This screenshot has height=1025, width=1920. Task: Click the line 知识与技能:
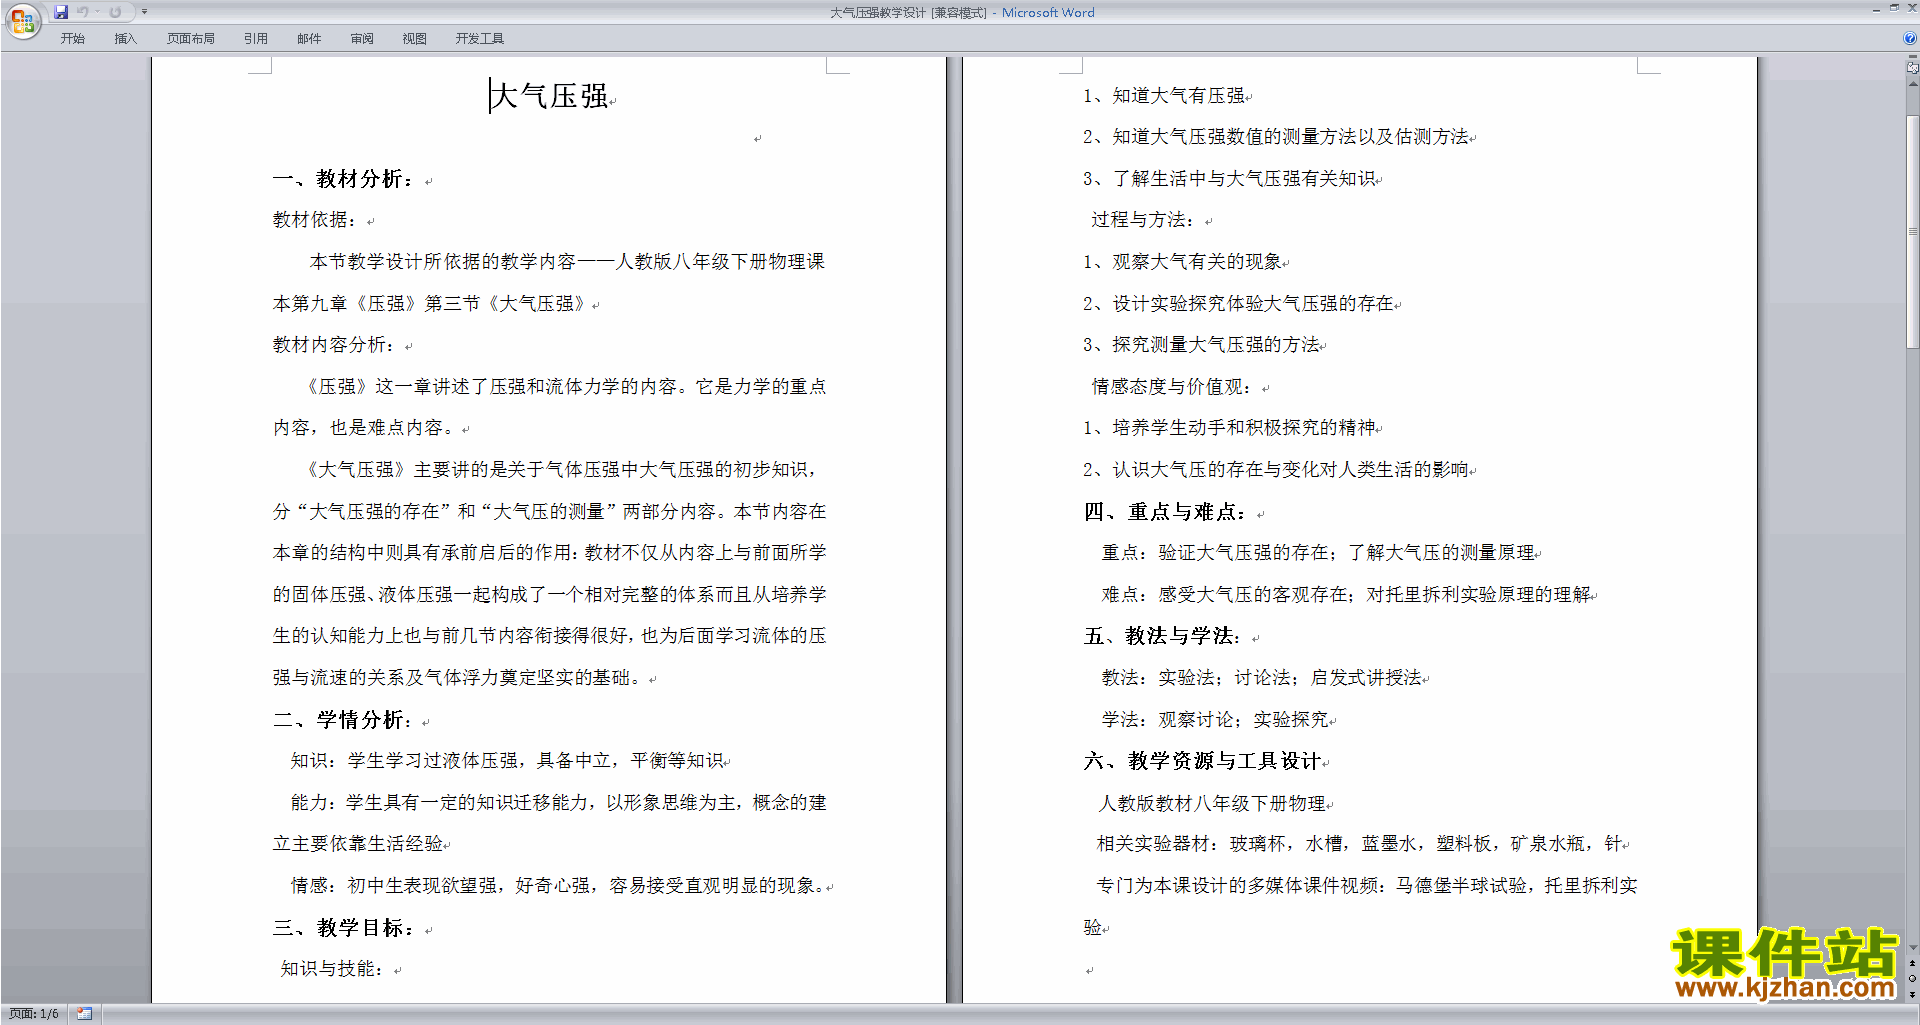click(333, 969)
